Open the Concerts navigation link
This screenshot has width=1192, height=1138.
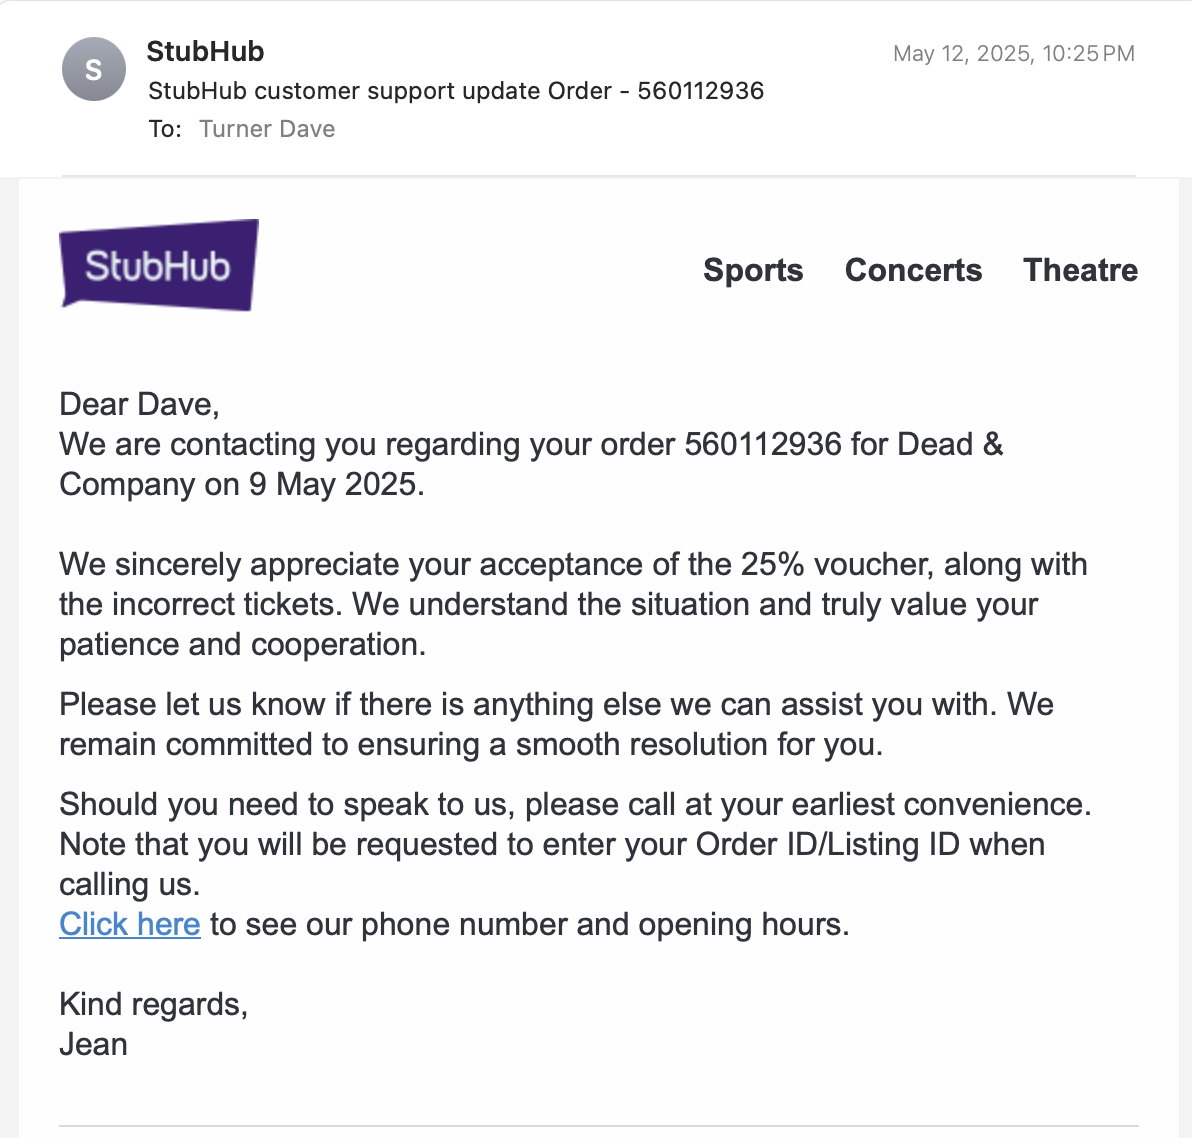(x=913, y=270)
